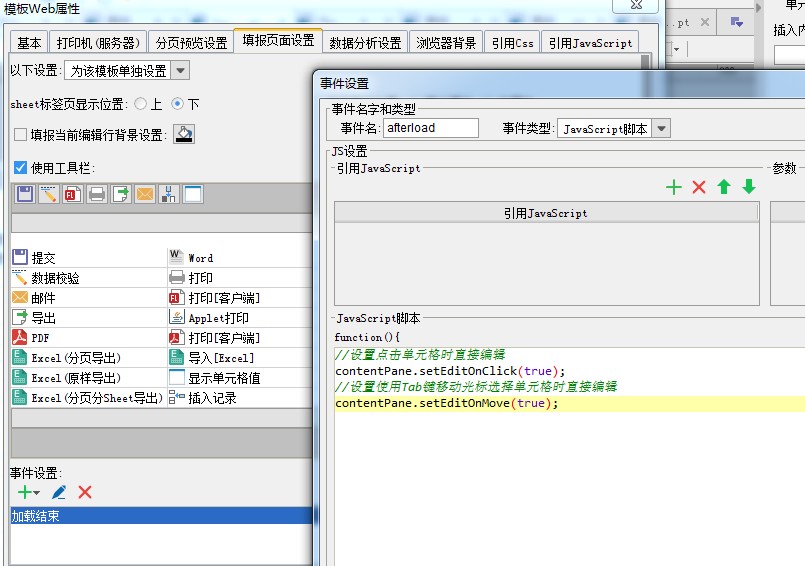Switch to 引用JavaScript tab
Image resolution: width=805 pixels, height=566 pixels.
[590, 43]
